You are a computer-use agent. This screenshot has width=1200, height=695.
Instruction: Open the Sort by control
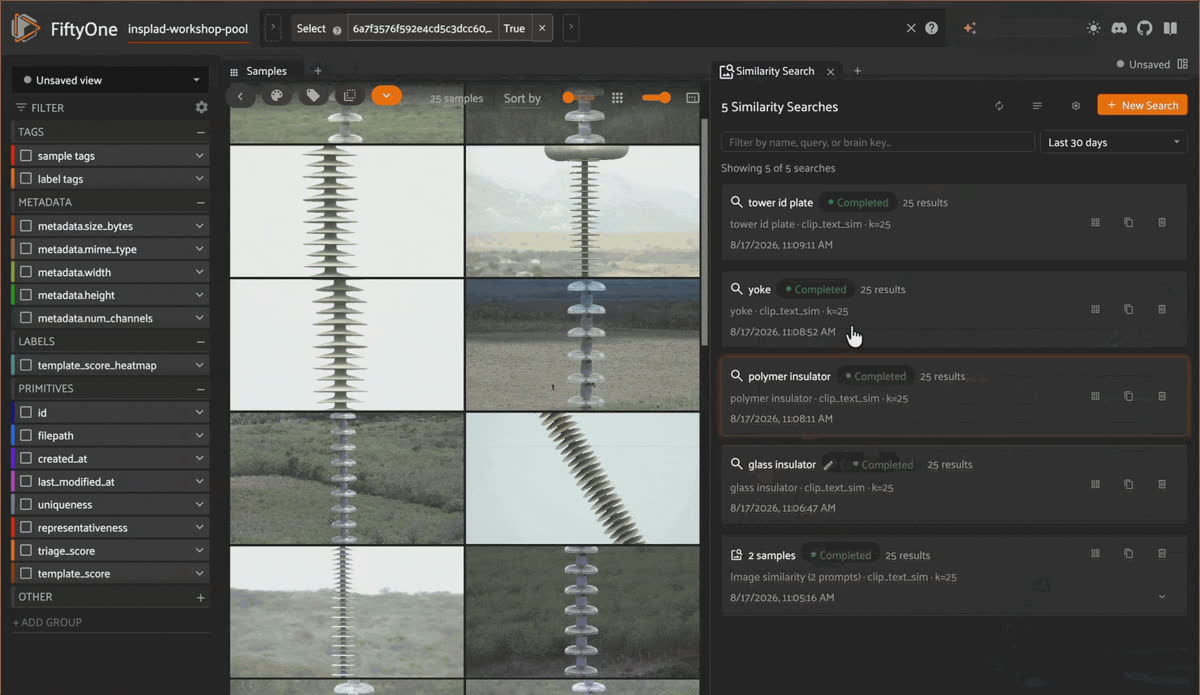522,98
